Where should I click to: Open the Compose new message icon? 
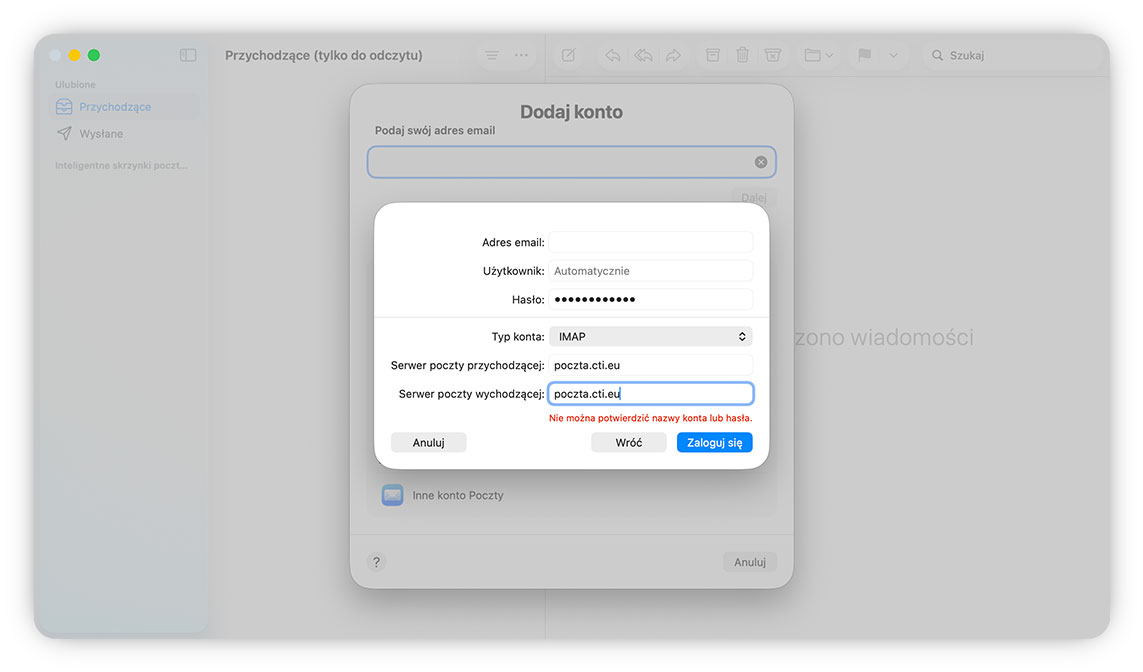tap(568, 55)
